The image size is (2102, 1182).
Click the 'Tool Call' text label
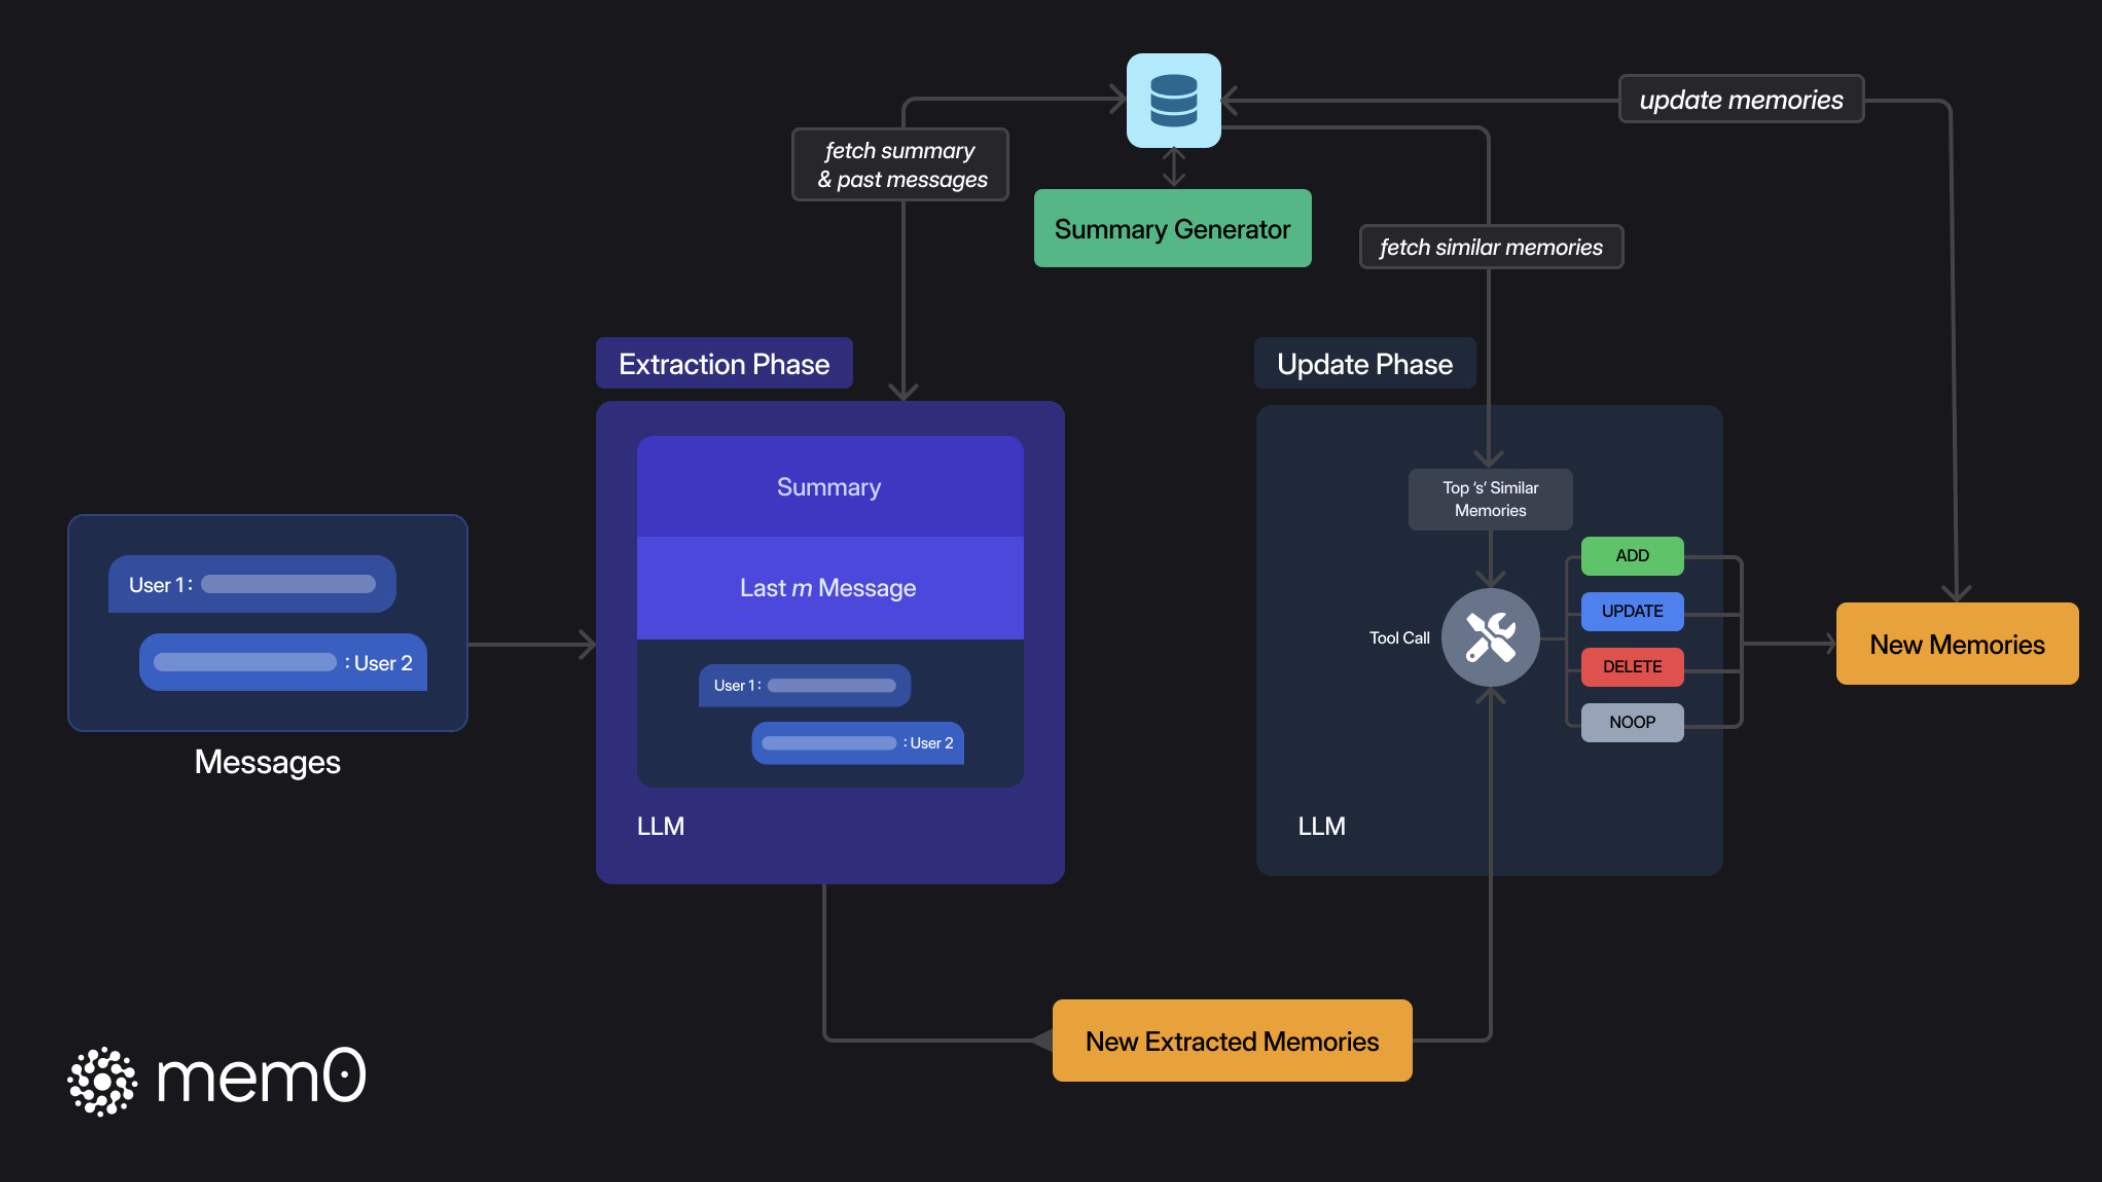1399,638
